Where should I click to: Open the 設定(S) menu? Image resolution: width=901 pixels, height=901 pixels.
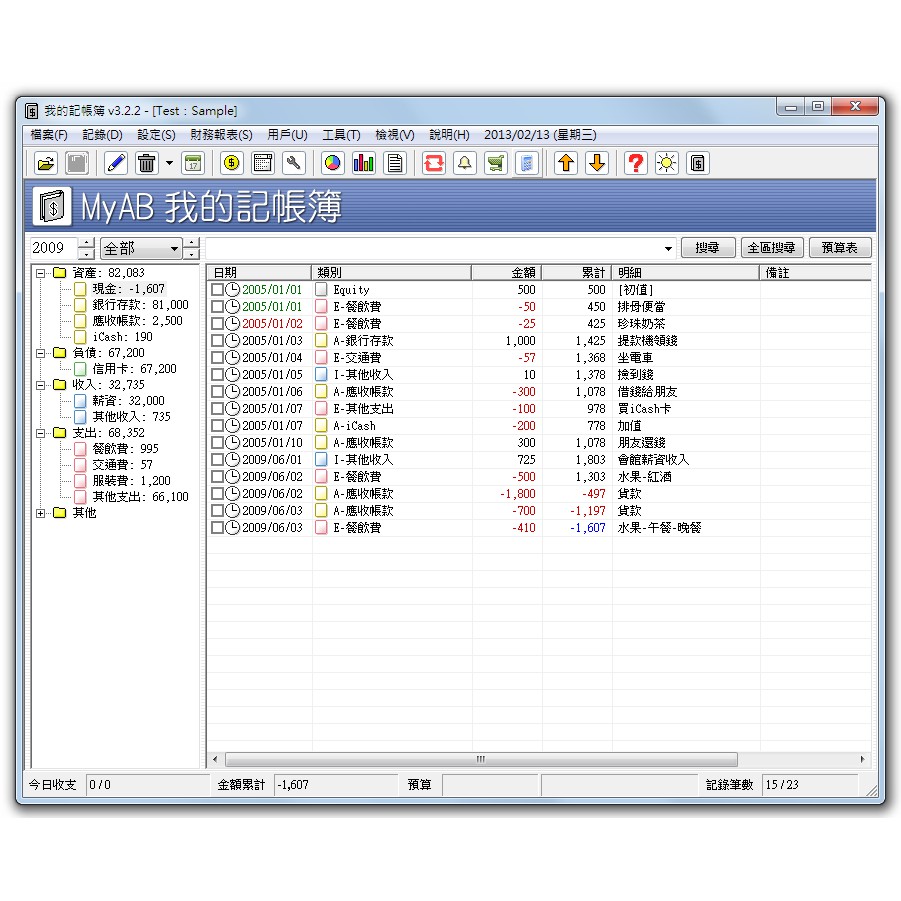pyautogui.click(x=156, y=135)
